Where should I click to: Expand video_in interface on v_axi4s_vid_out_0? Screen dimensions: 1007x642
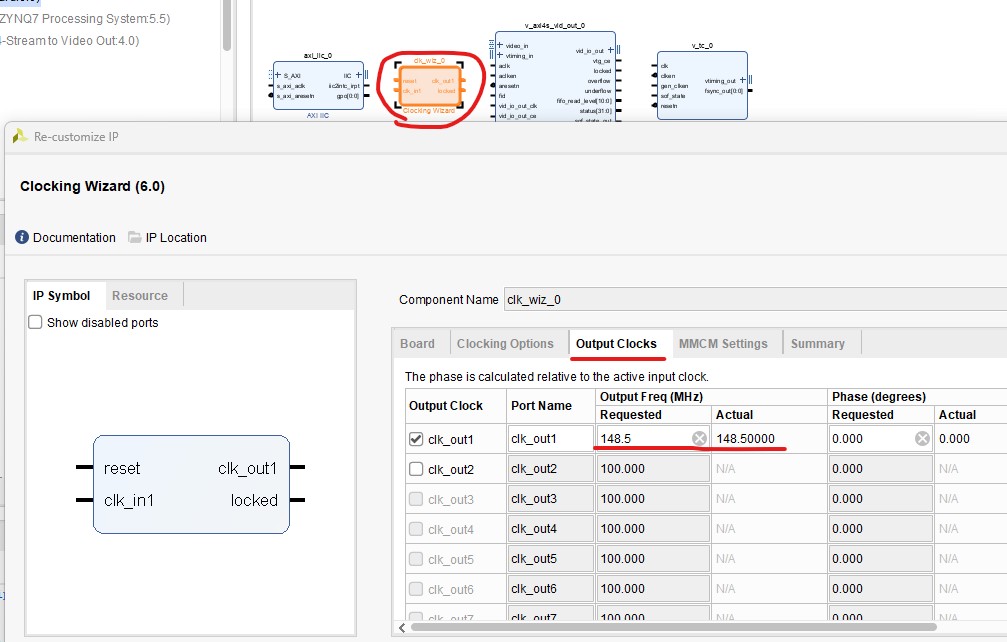click(500, 46)
